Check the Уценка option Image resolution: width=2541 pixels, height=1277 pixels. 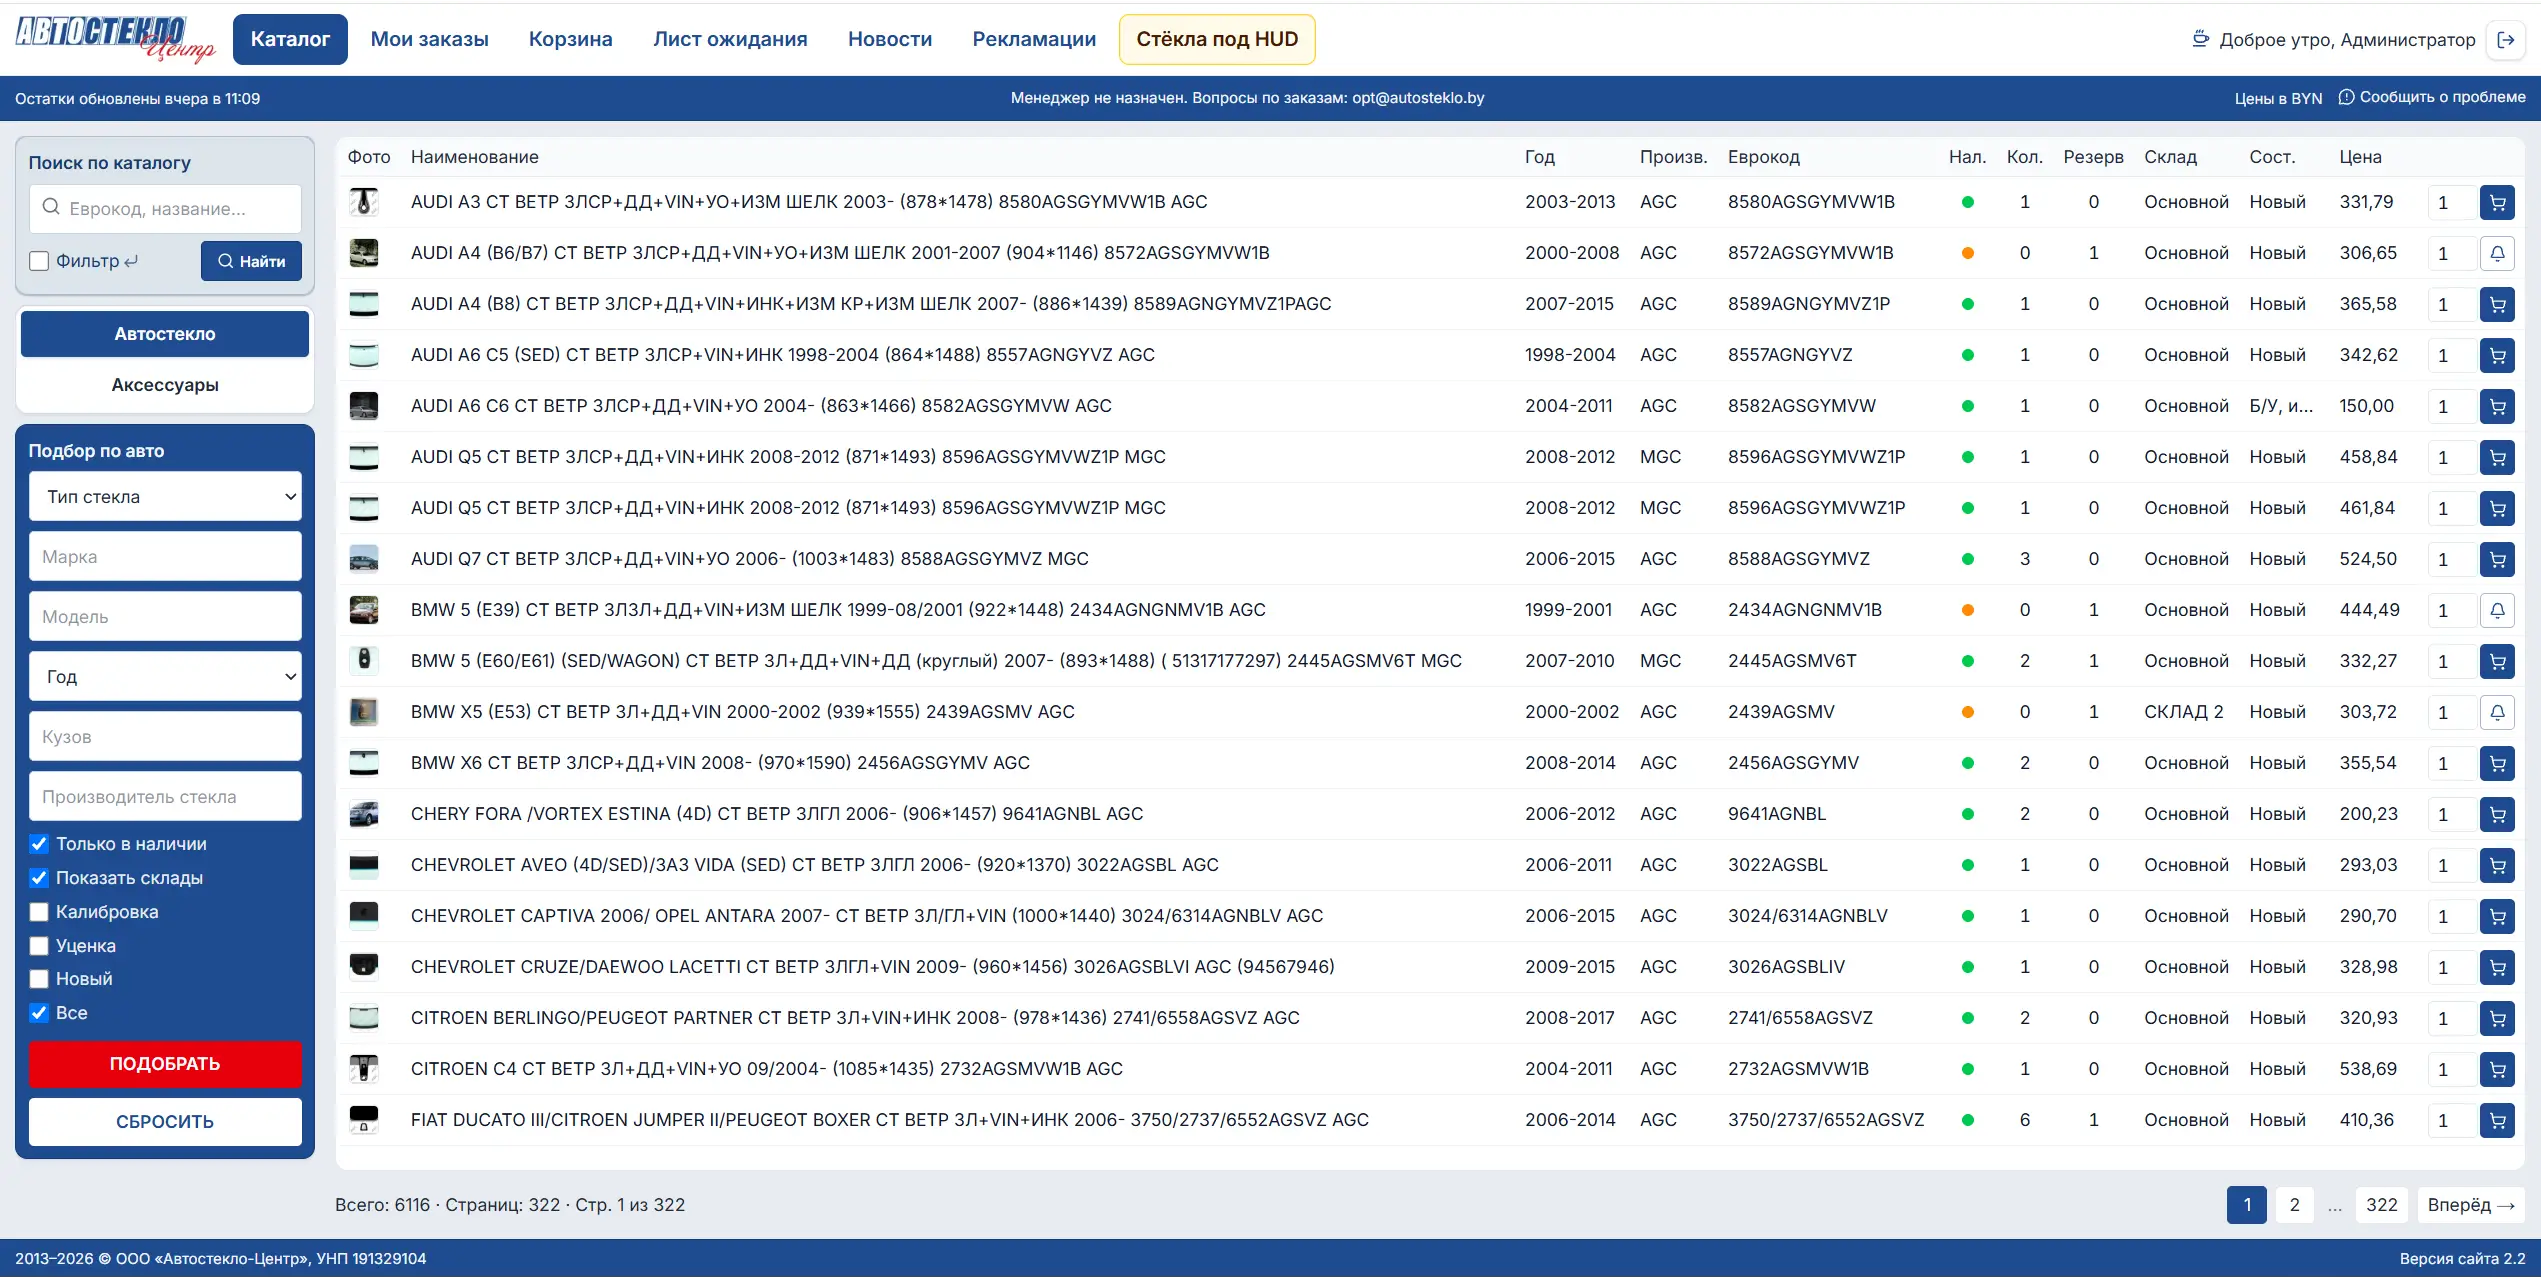[x=39, y=946]
